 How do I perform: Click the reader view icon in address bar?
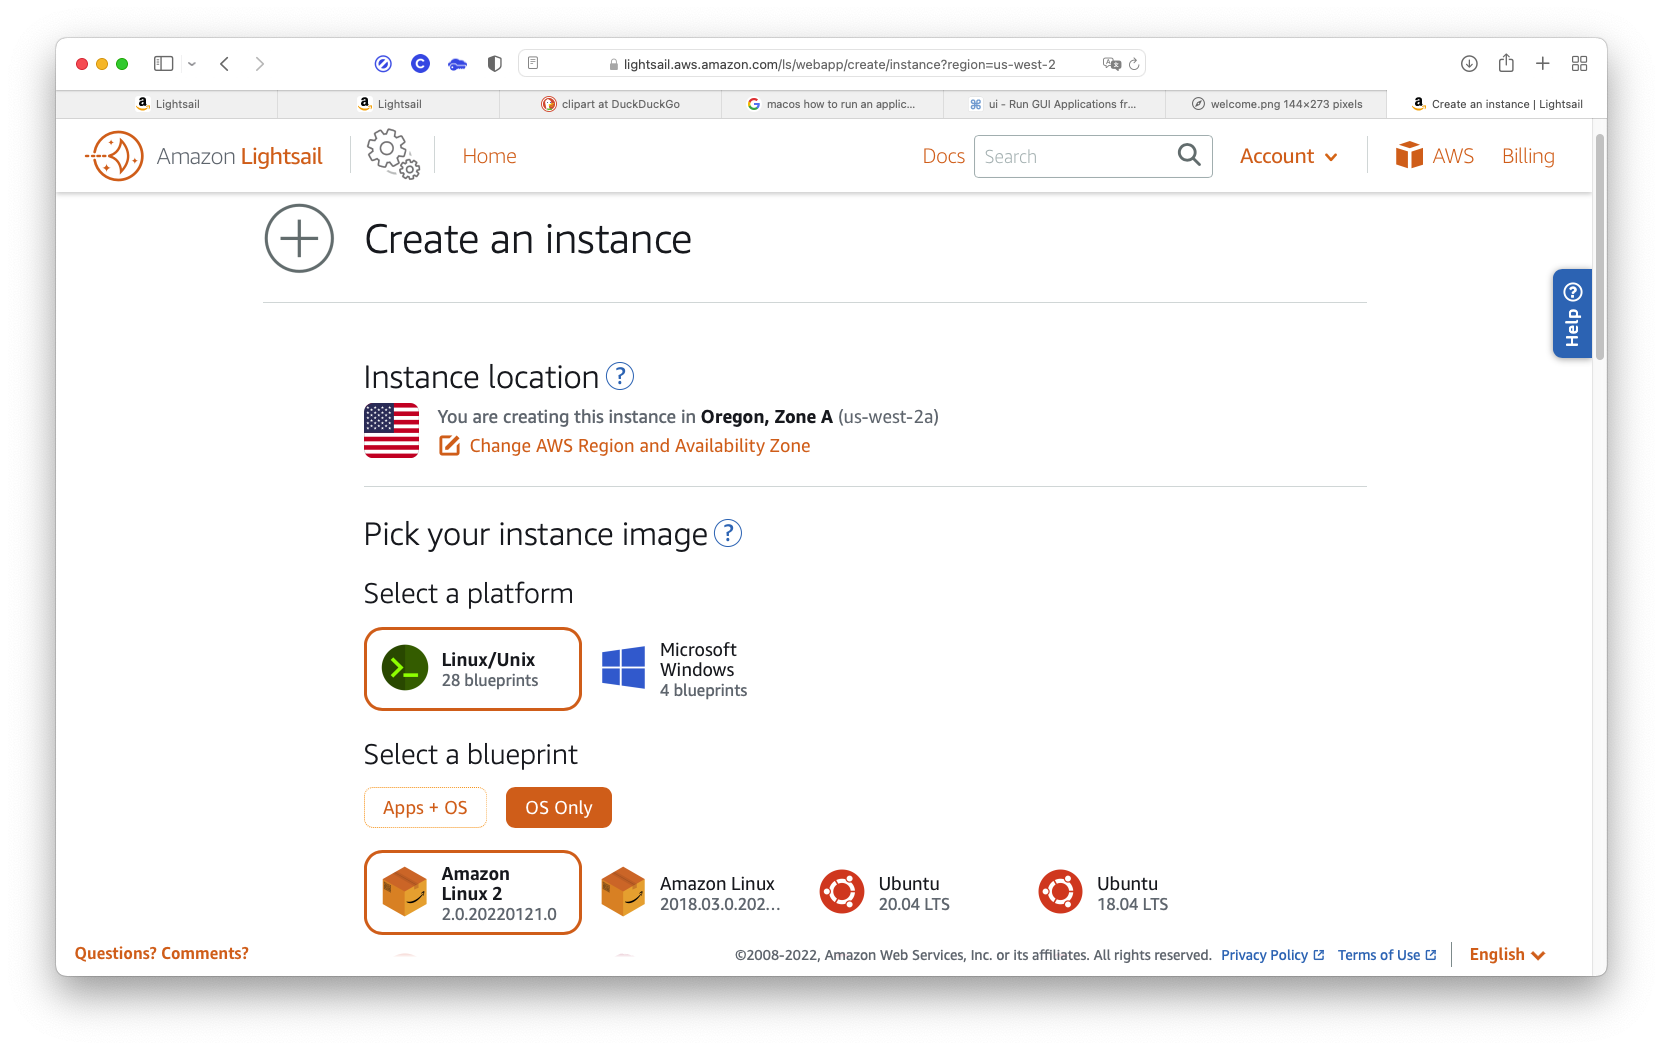coord(533,63)
